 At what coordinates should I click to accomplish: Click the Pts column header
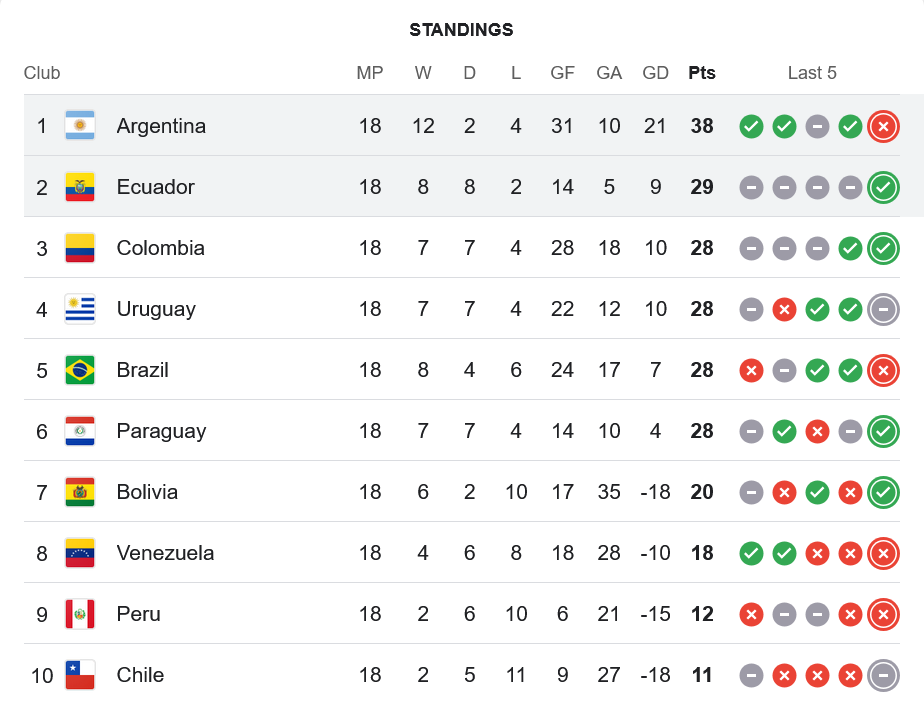click(702, 73)
